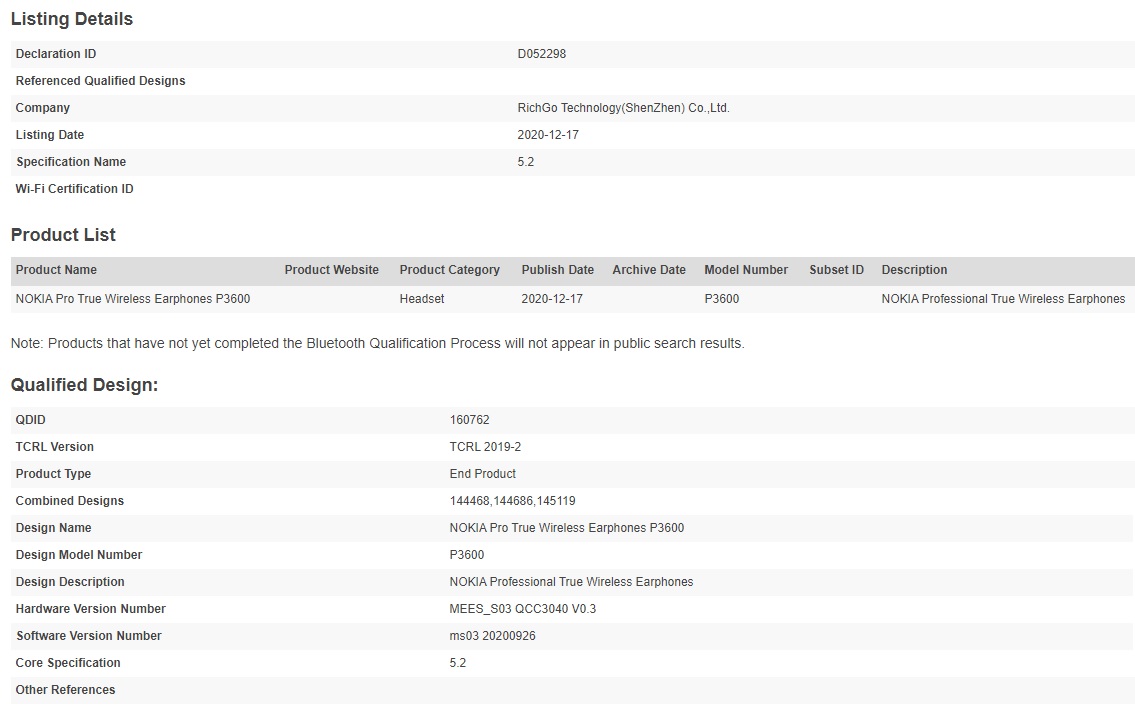Click the 'Company' row label
Screen dimensions: 1135x705
pyautogui.click(x=43, y=108)
